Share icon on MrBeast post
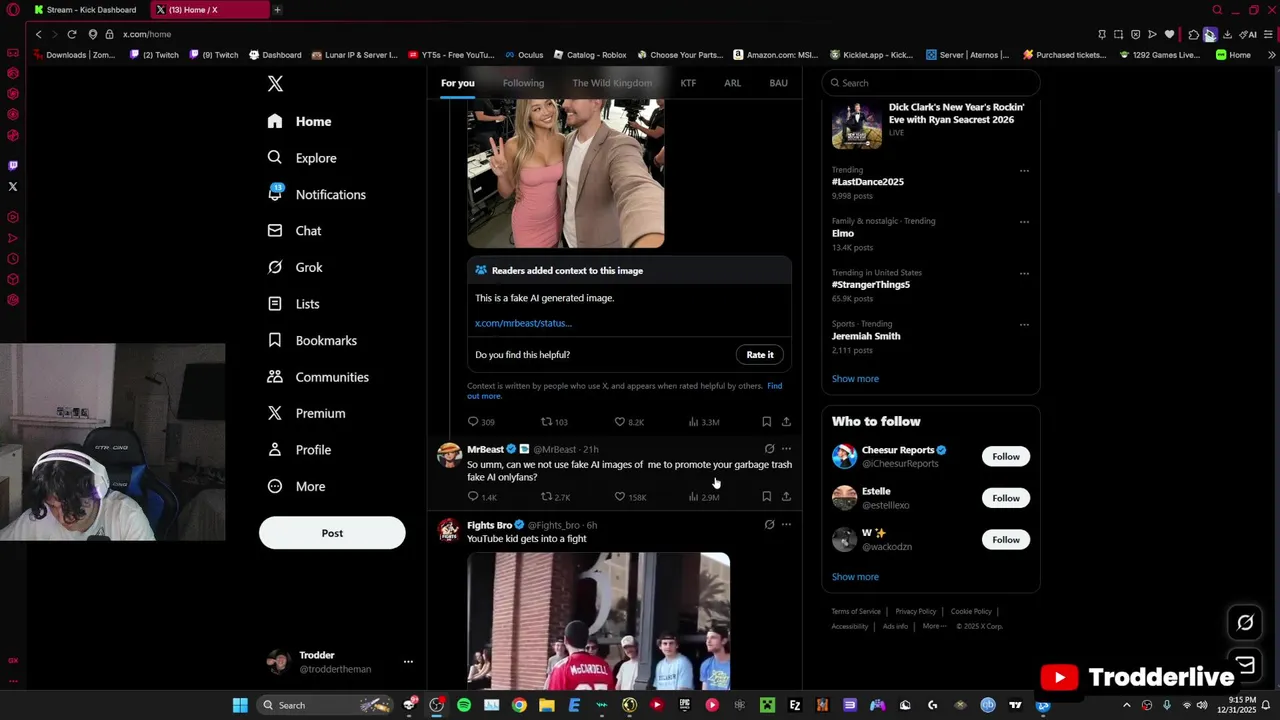1280x720 pixels. (786, 497)
